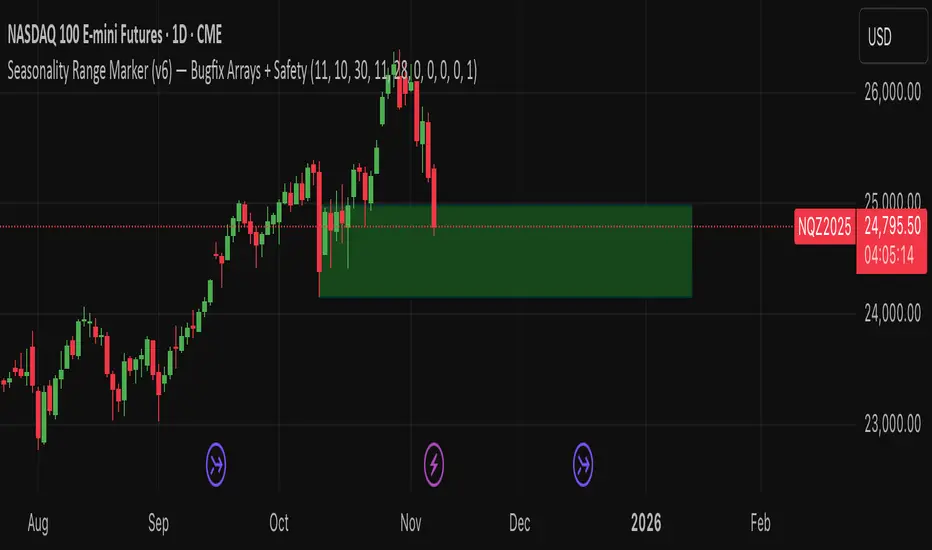Click the green seasonality range box

(x=505, y=251)
